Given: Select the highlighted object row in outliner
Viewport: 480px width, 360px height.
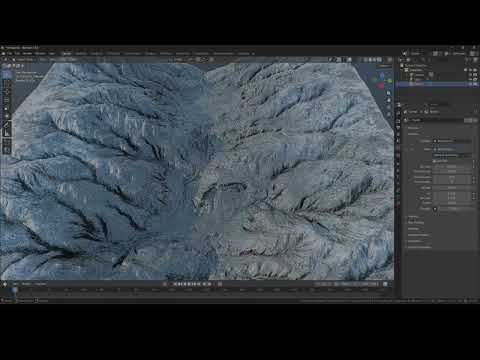Looking at the screenshot, I should (x=437, y=84).
